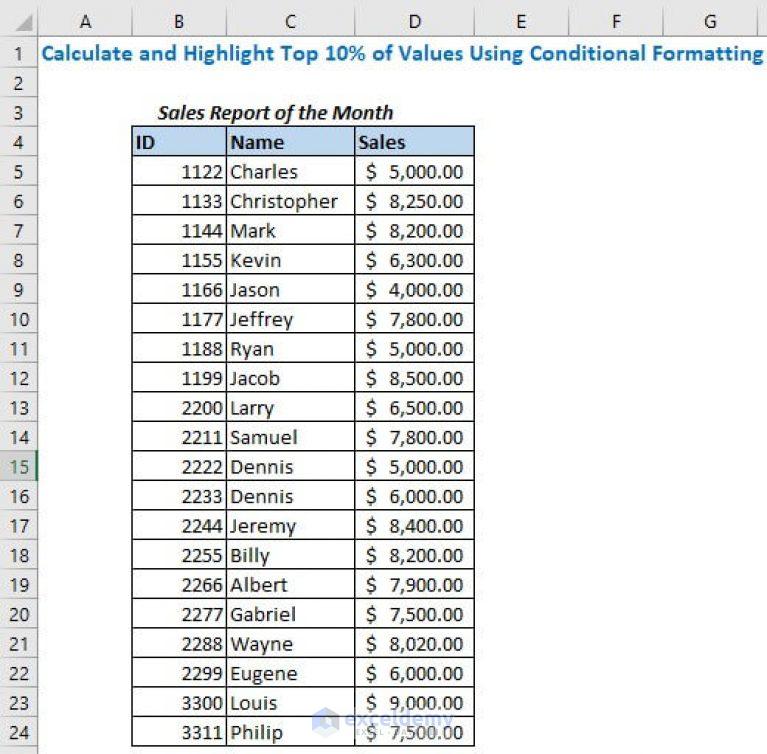Select the 'Ryan' name cell

(291, 348)
